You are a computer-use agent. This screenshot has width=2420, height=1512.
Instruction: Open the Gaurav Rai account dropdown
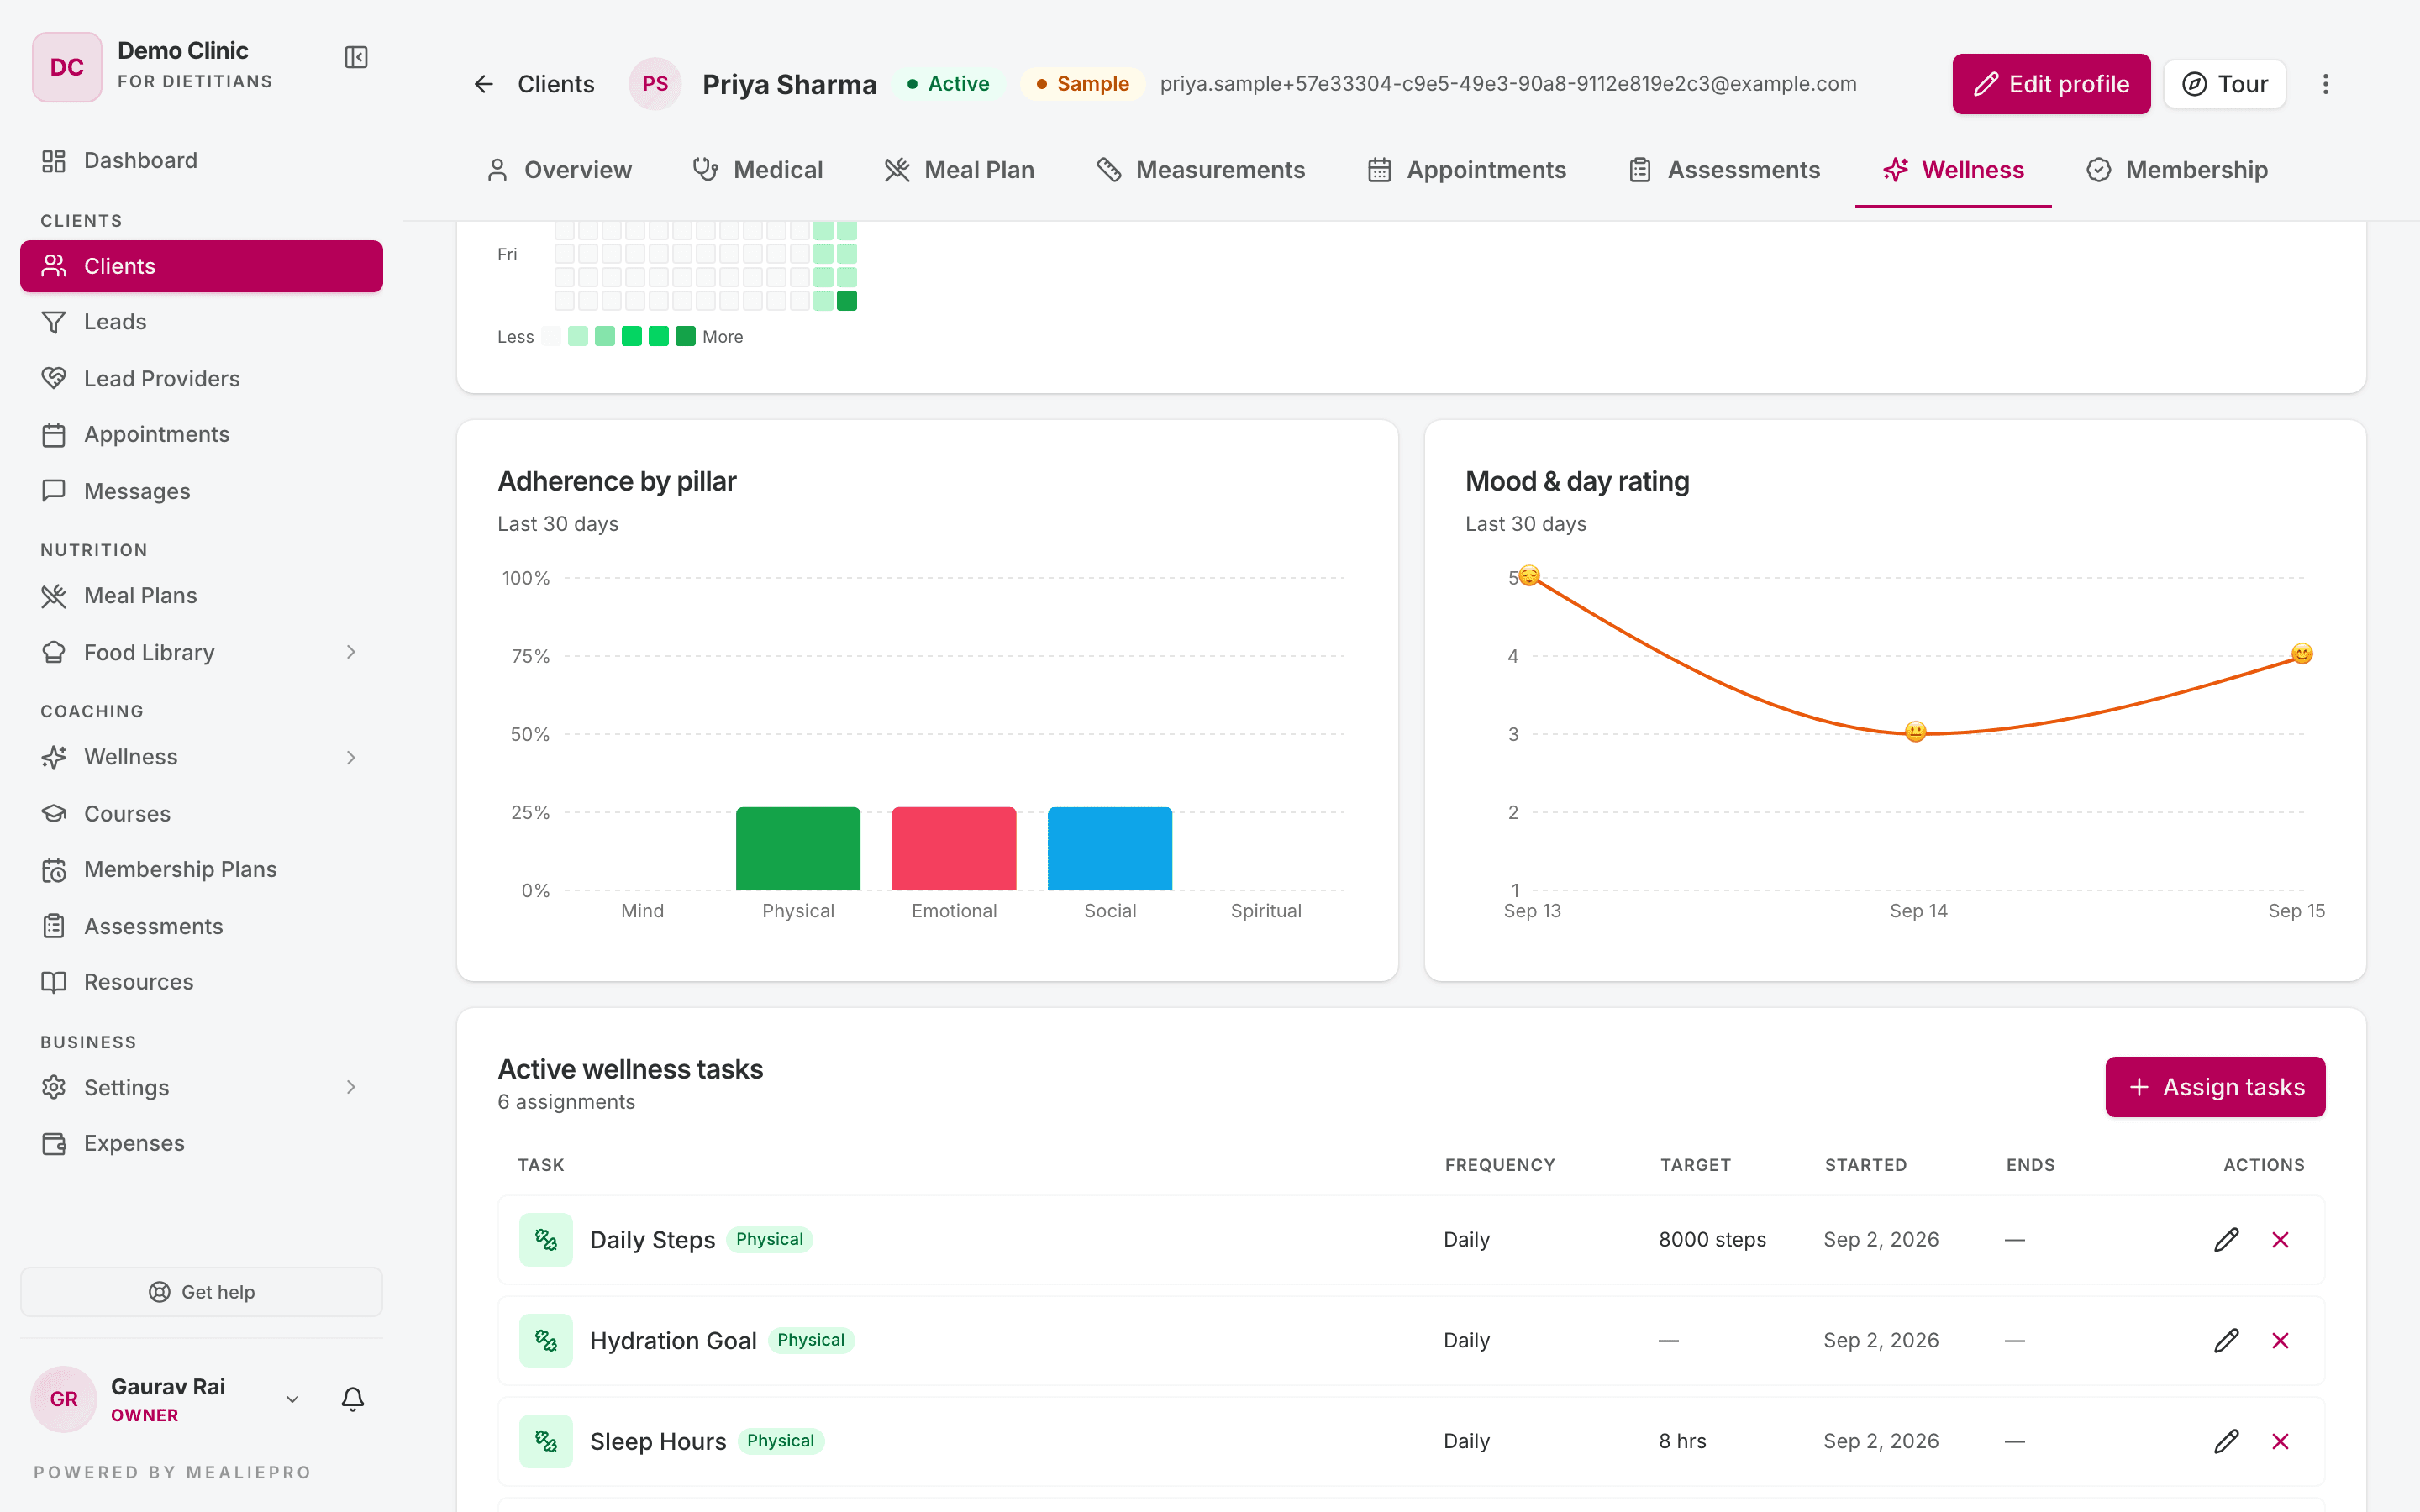click(292, 1399)
